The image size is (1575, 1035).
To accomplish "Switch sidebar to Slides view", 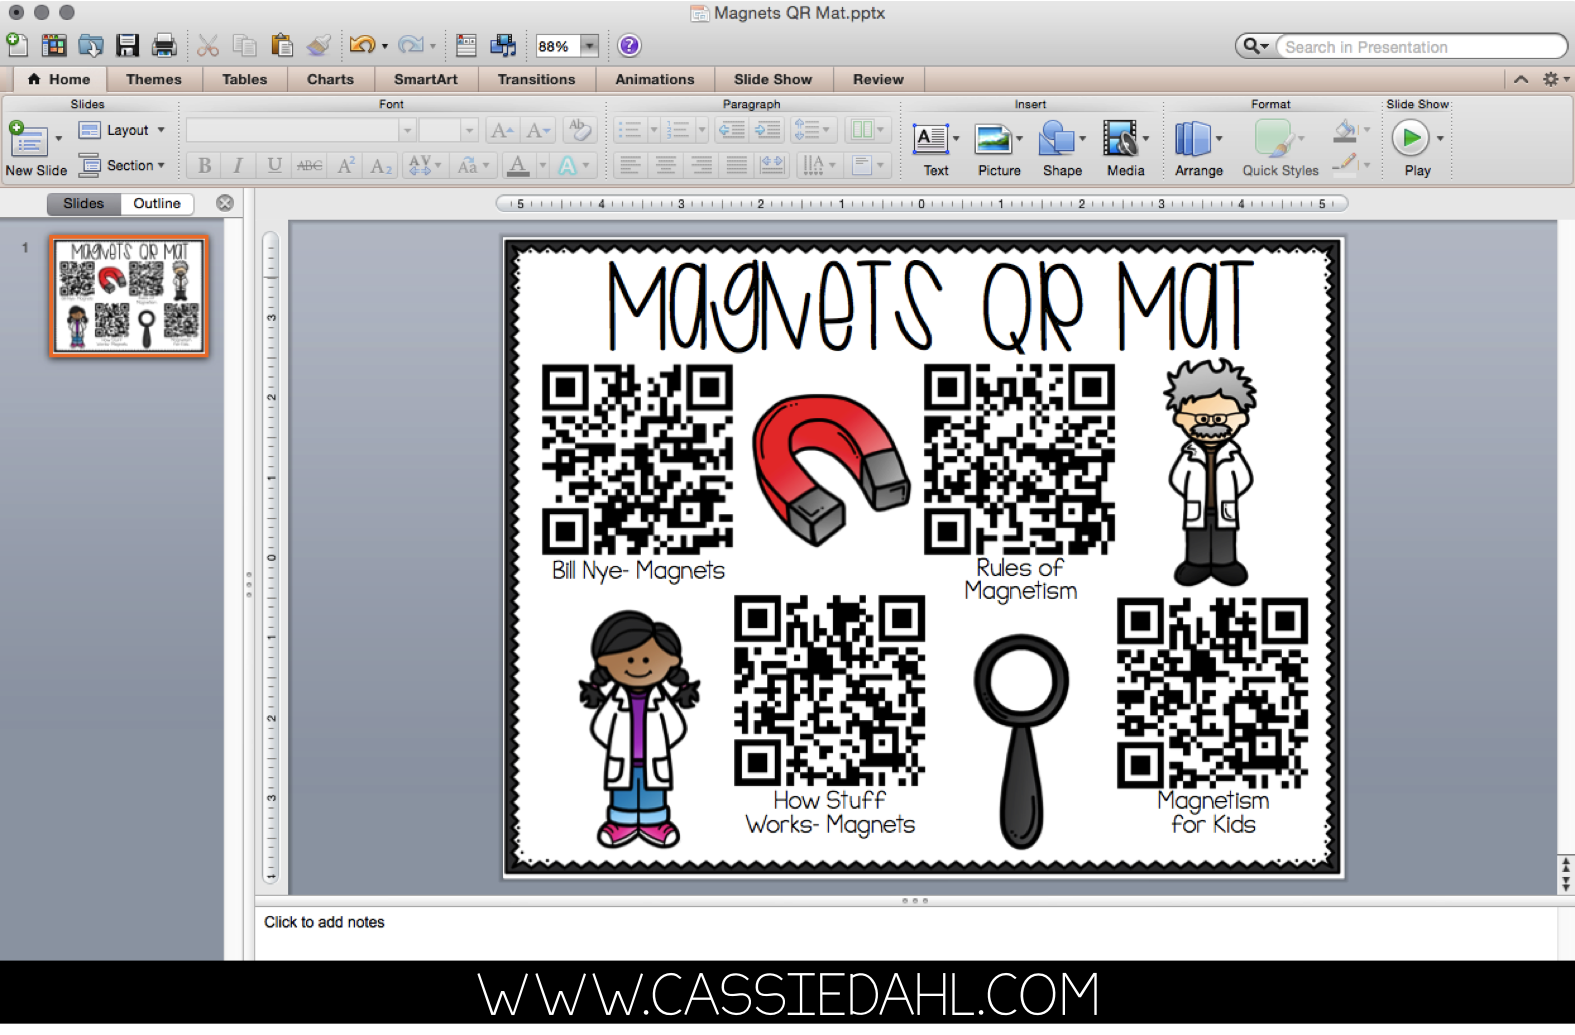I will coord(84,203).
